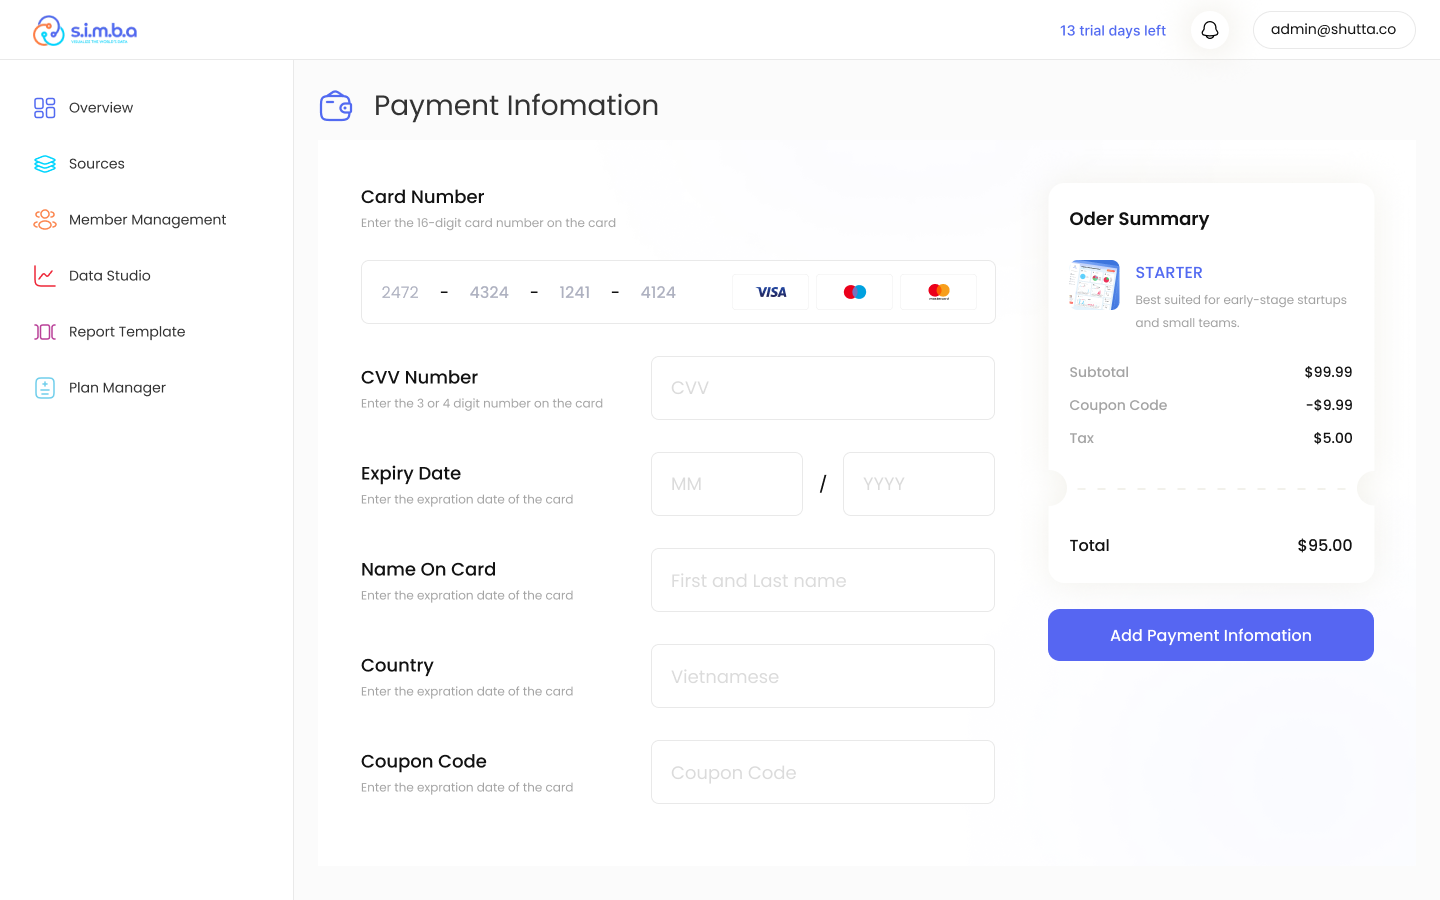Click the Payment Infomation page title

(x=516, y=105)
